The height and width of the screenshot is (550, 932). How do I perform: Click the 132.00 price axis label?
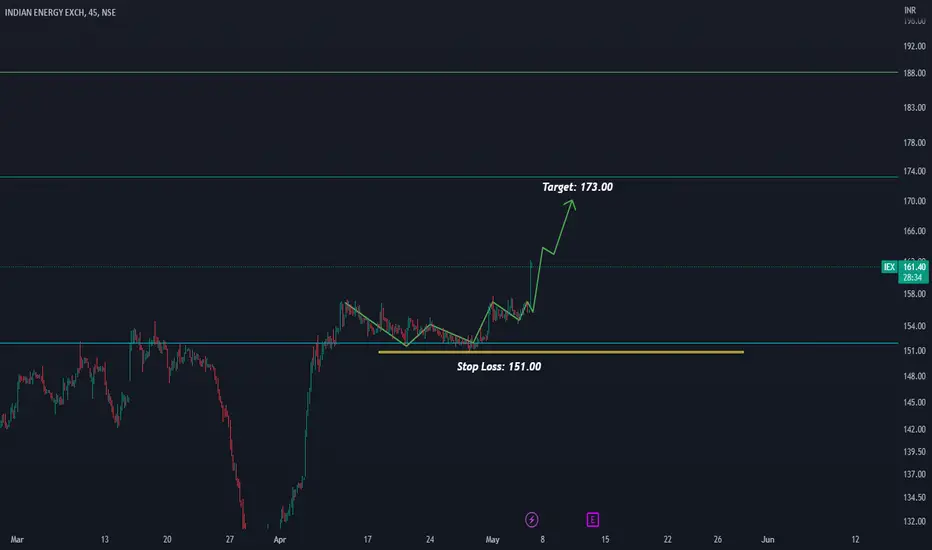pyautogui.click(x=914, y=521)
